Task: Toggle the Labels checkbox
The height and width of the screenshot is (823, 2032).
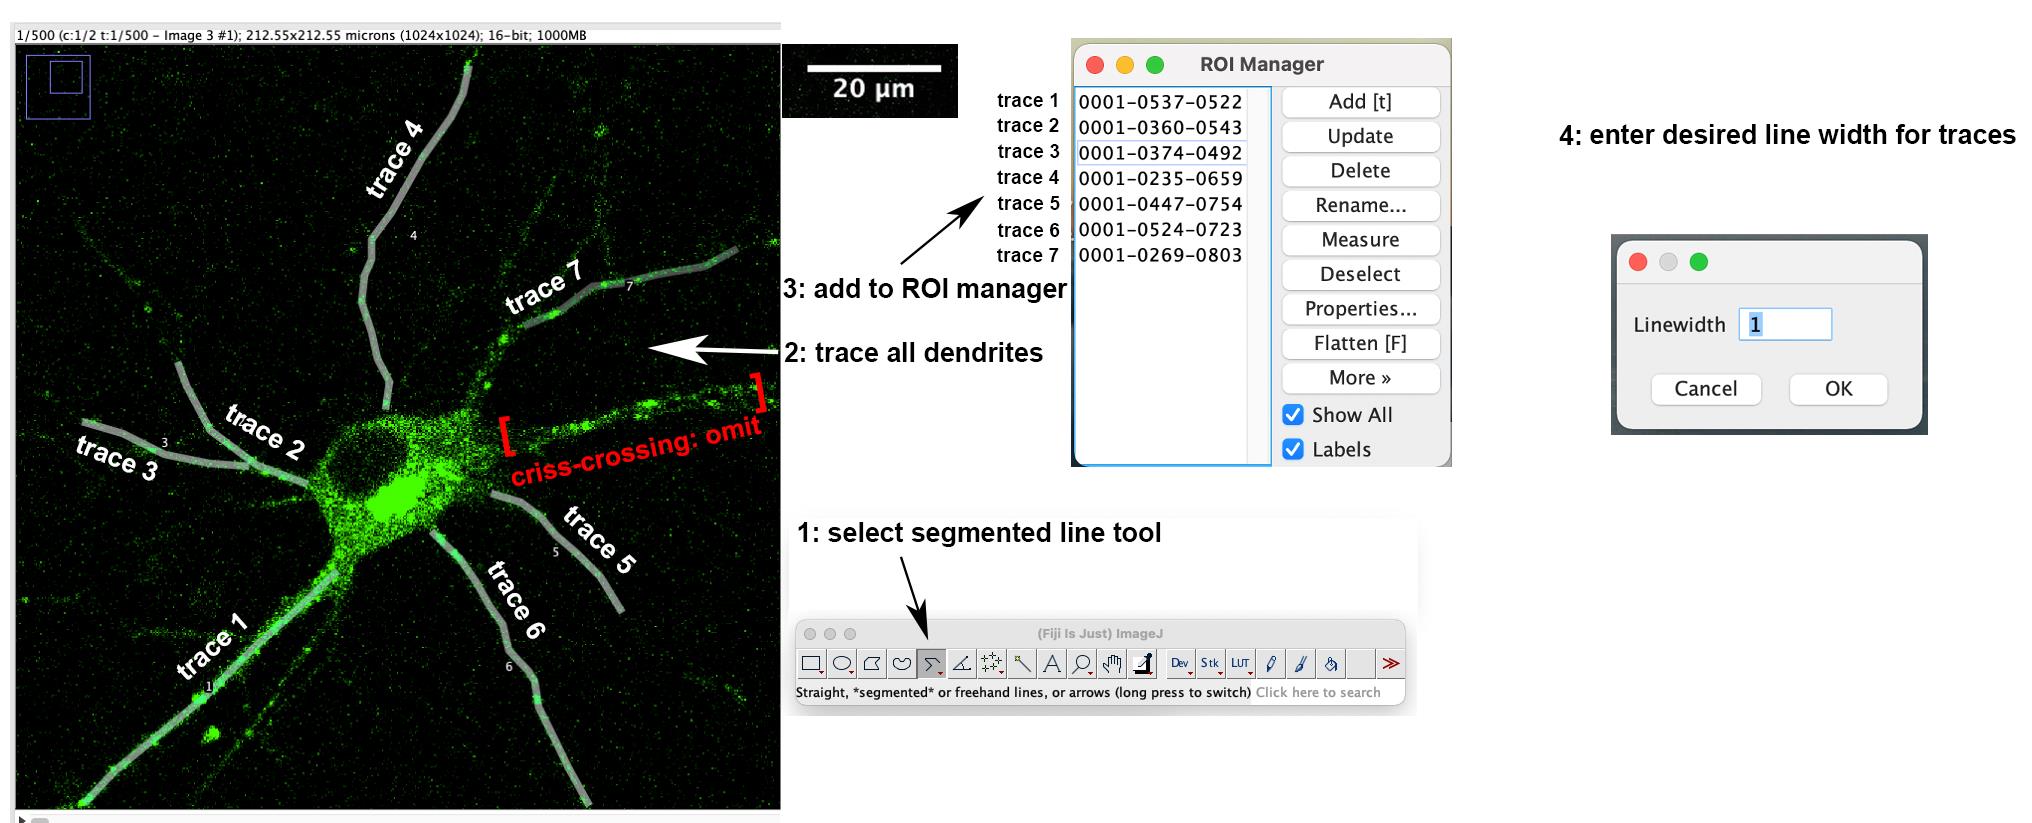Action: click(1293, 449)
